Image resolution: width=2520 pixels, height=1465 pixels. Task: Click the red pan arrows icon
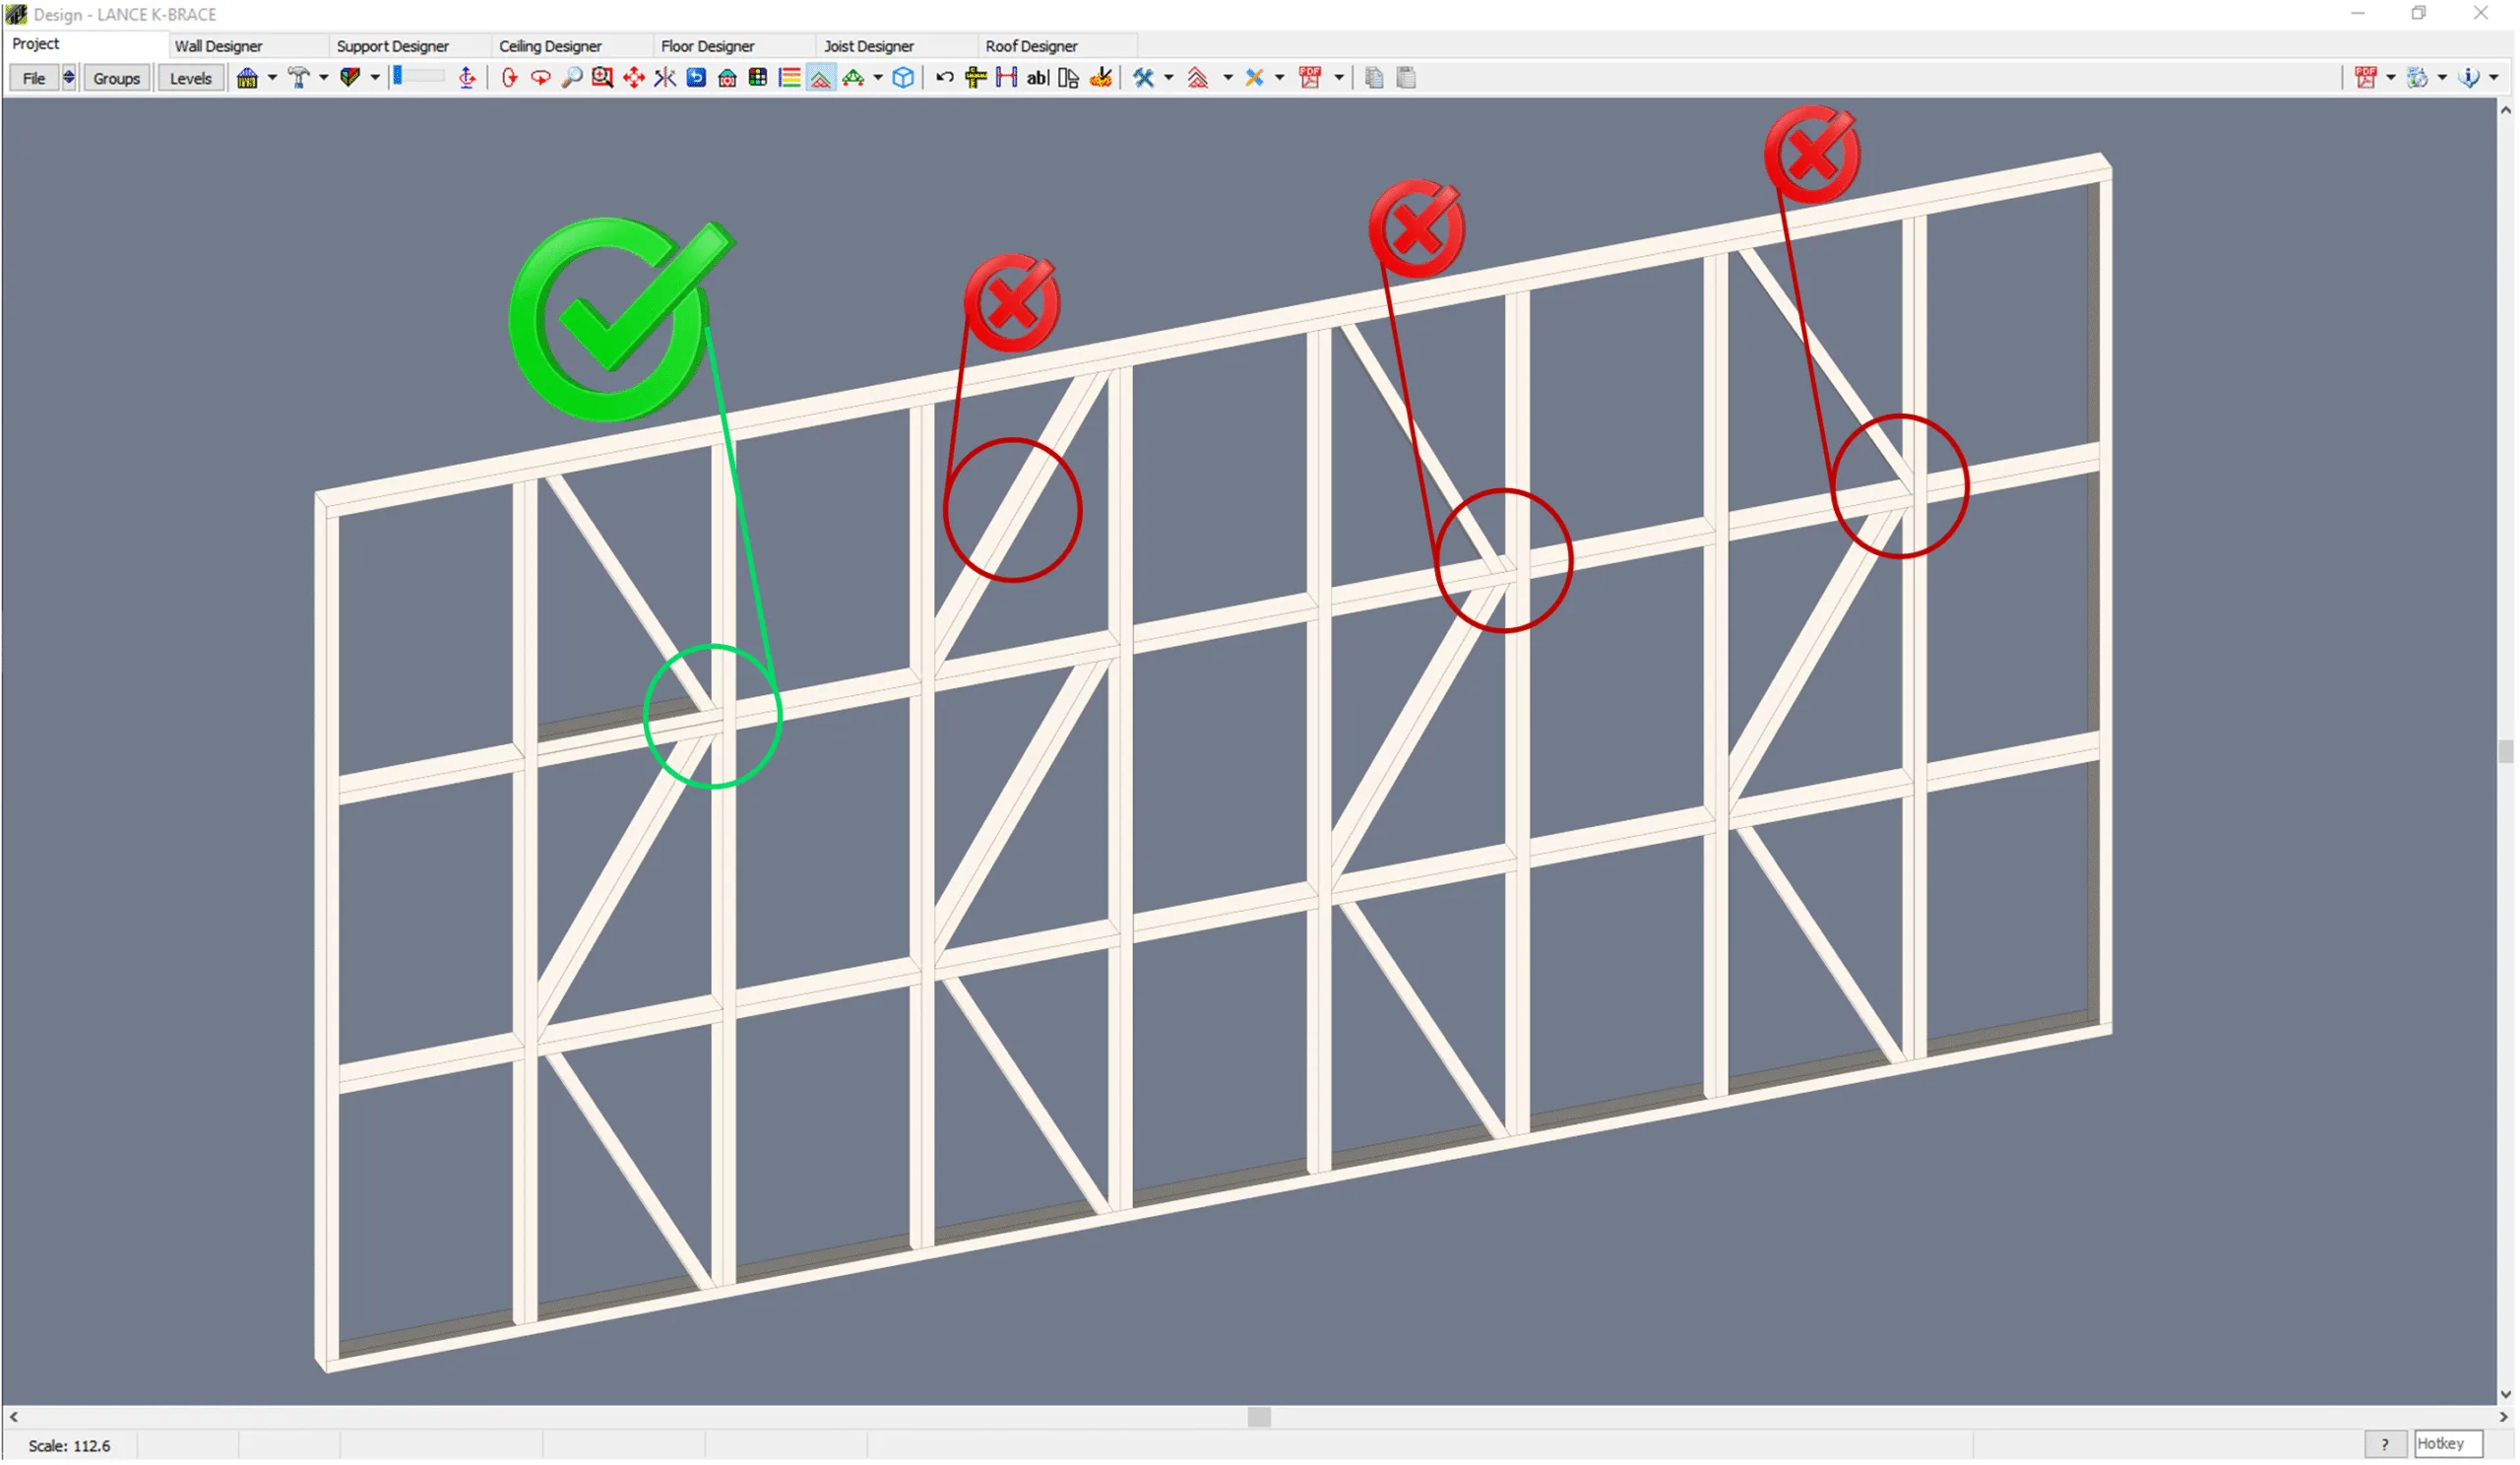(x=634, y=78)
